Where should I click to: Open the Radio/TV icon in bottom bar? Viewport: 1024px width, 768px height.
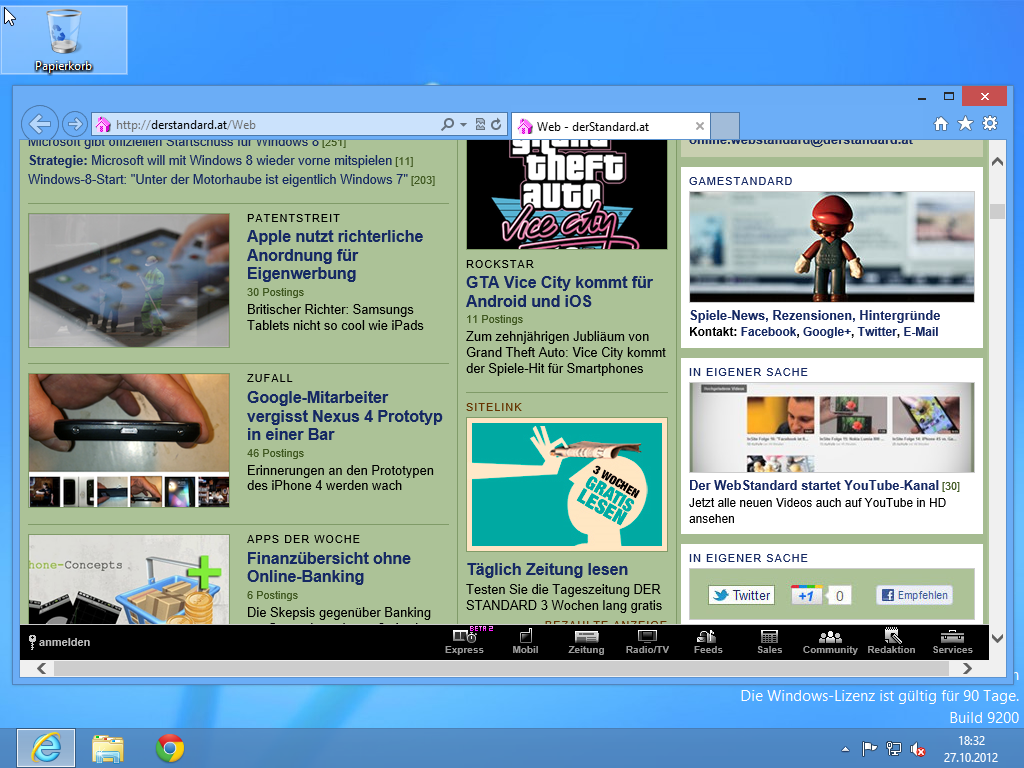[647, 641]
